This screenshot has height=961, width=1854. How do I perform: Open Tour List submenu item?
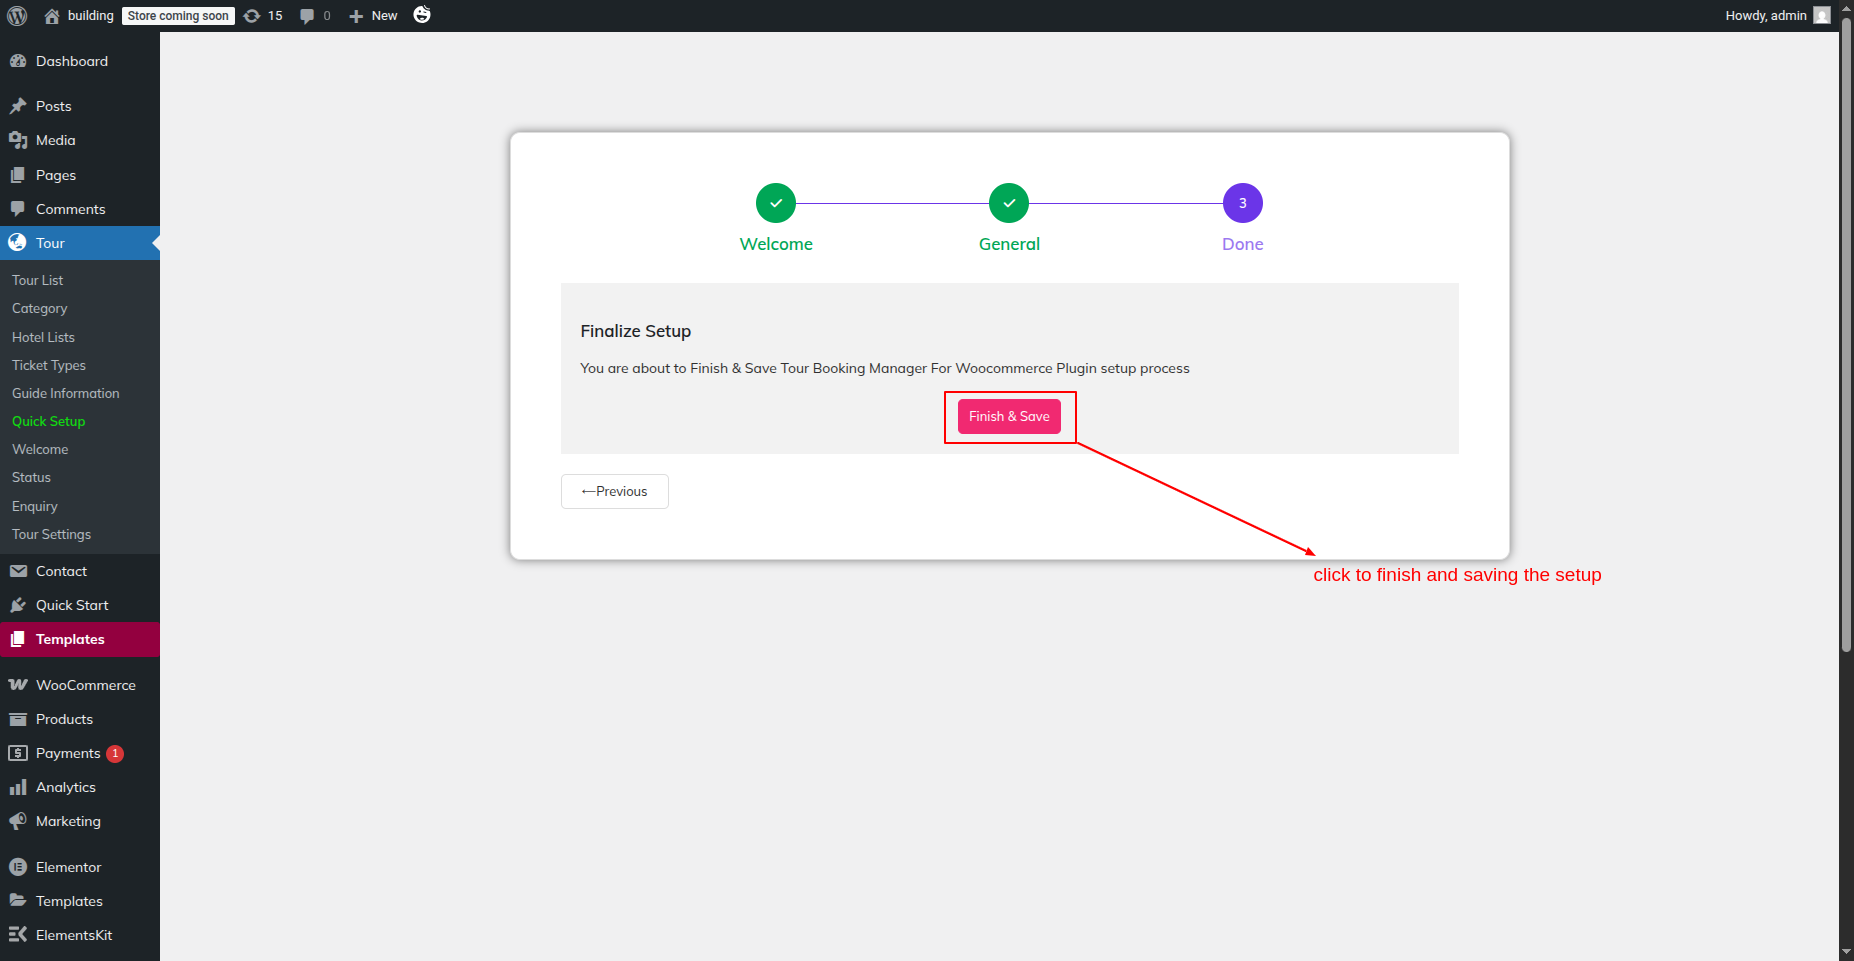coord(38,280)
